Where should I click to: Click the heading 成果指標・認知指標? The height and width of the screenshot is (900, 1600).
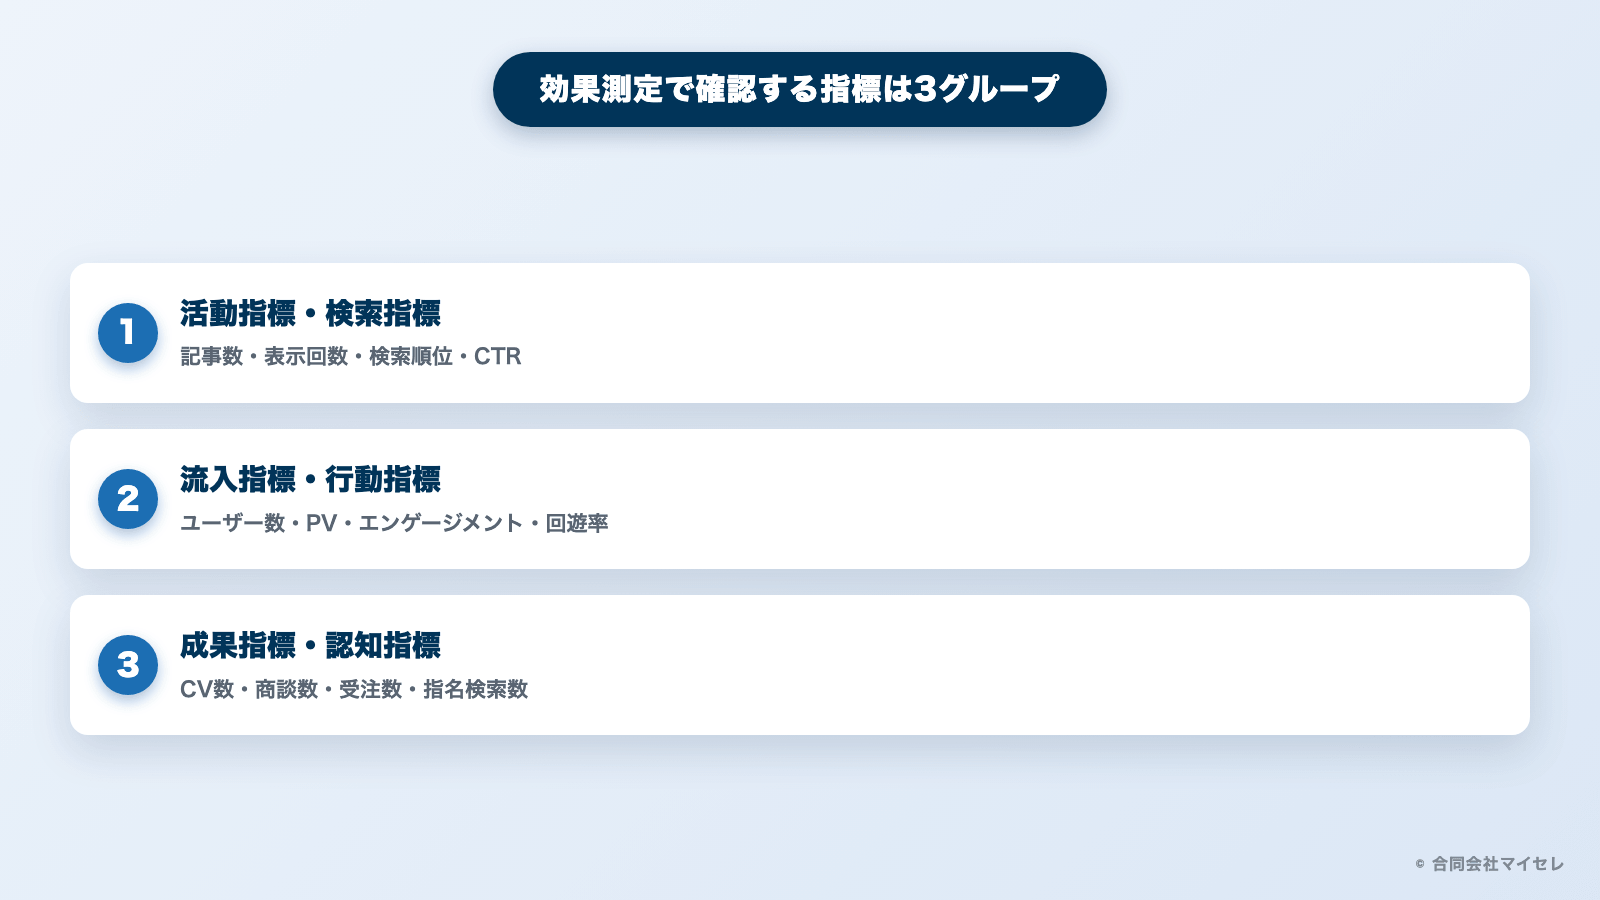click(310, 646)
